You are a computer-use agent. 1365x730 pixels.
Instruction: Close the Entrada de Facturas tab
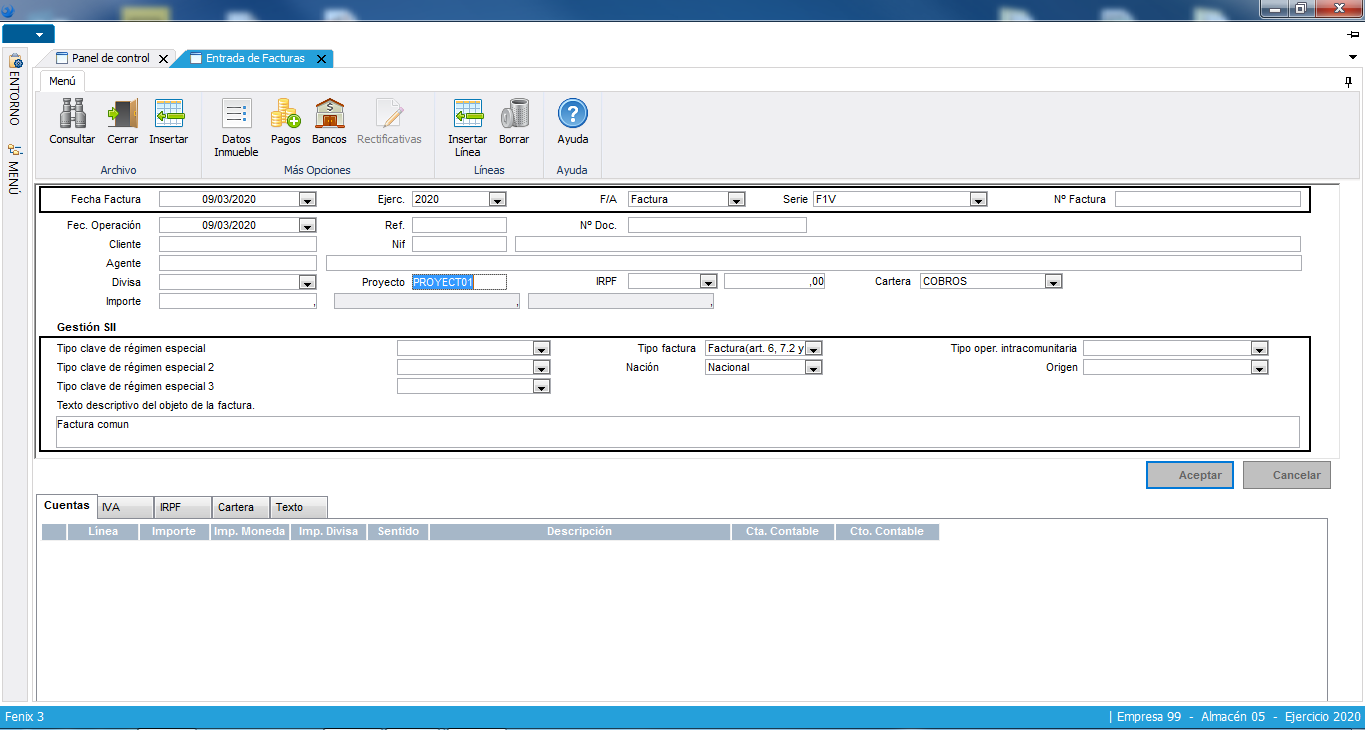click(x=321, y=59)
